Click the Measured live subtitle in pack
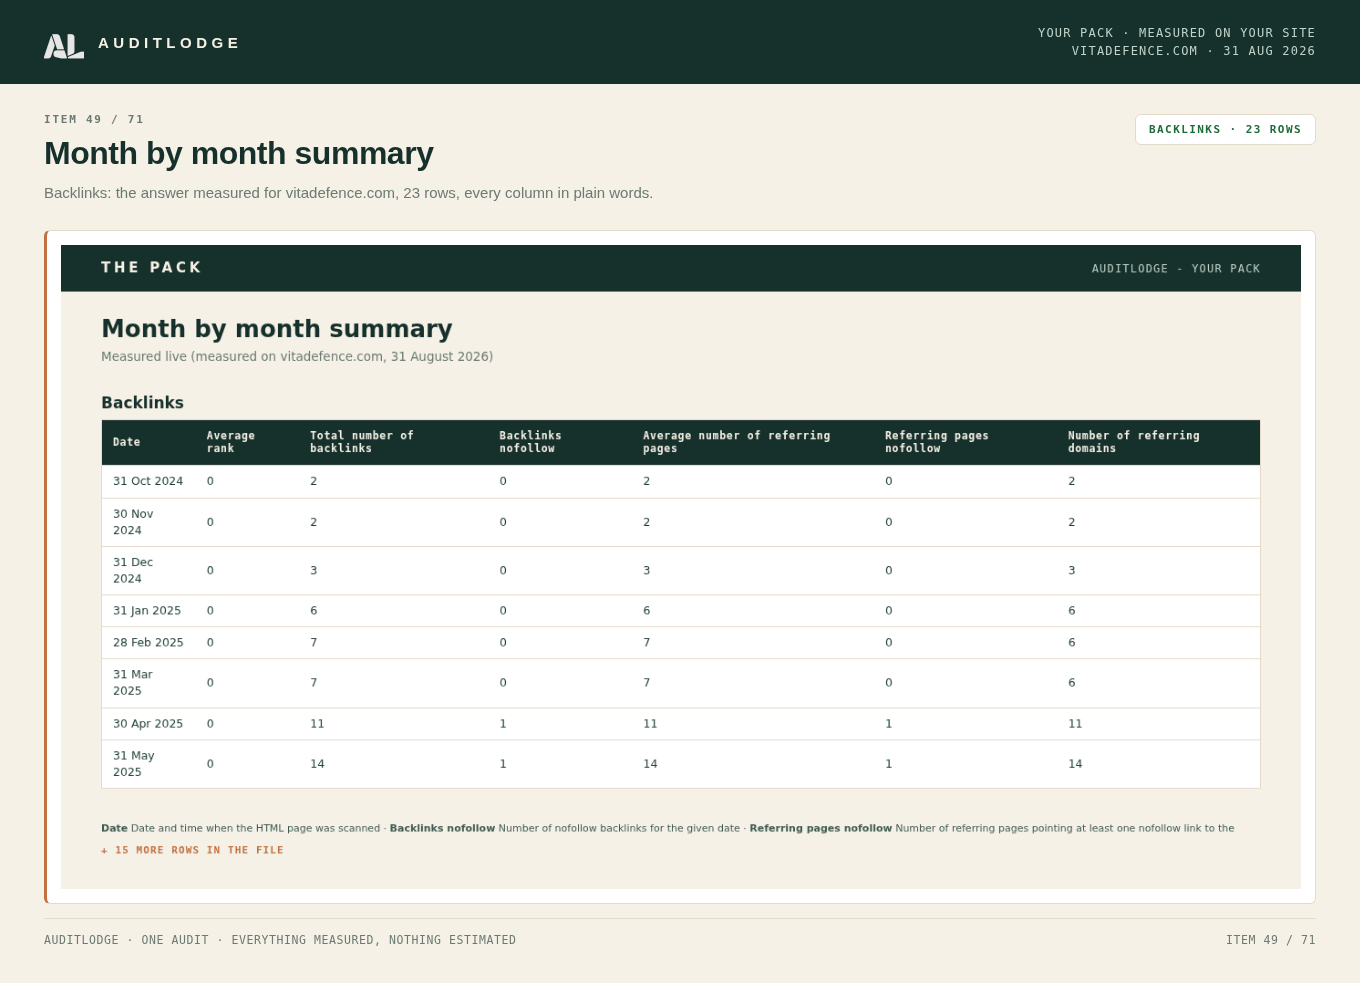Viewport: 1360px width, 983px height. pyautogui.click(x=297, y=356)
